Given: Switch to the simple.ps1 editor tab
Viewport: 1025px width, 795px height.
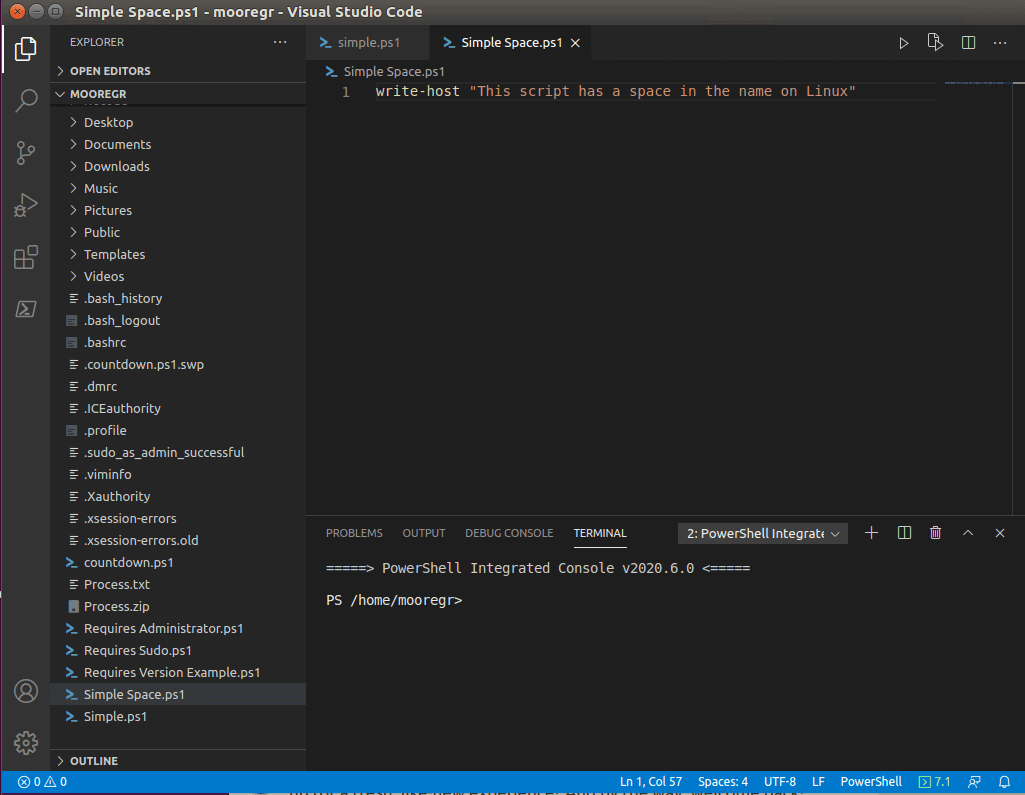Looking at the screenshot, I should tap(367, 42).
